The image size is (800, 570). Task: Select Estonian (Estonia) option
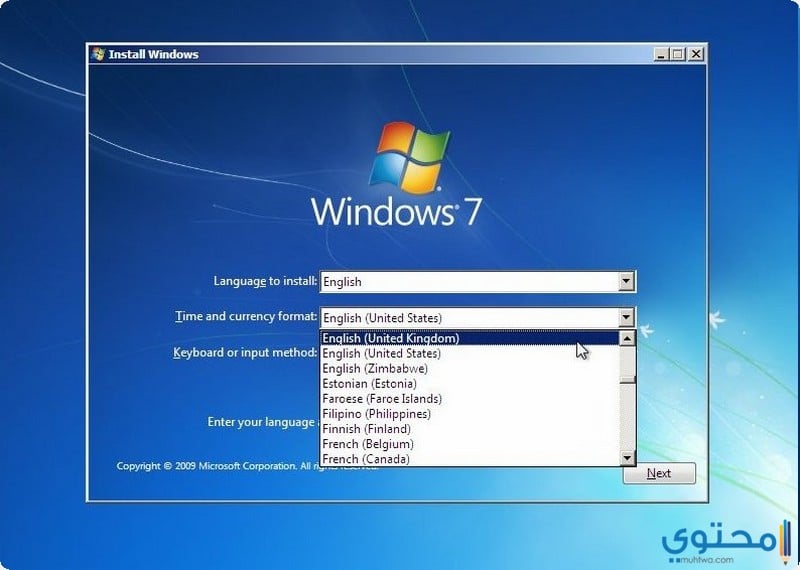pos(470,384)
